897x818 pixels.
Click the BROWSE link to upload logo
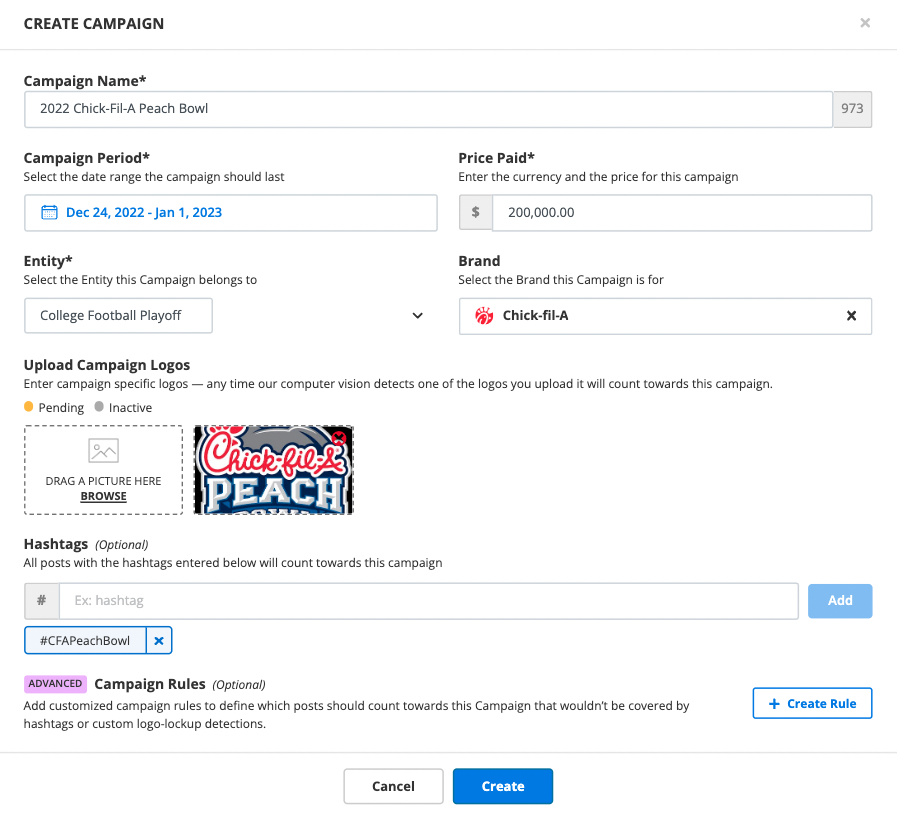[x=104, y=496]
